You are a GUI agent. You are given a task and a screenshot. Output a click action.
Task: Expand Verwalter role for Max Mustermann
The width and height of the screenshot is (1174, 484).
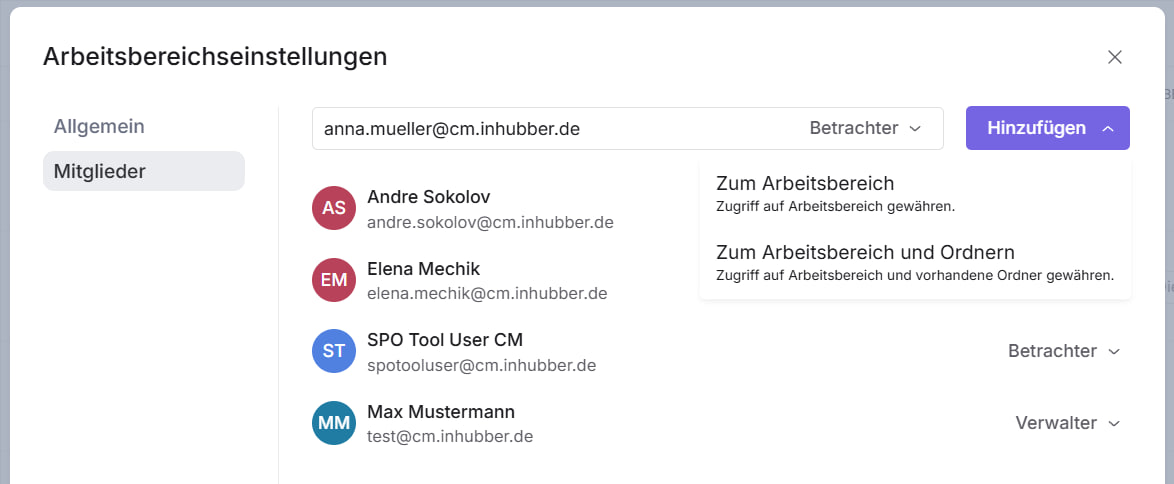(x=1068, y=423)
